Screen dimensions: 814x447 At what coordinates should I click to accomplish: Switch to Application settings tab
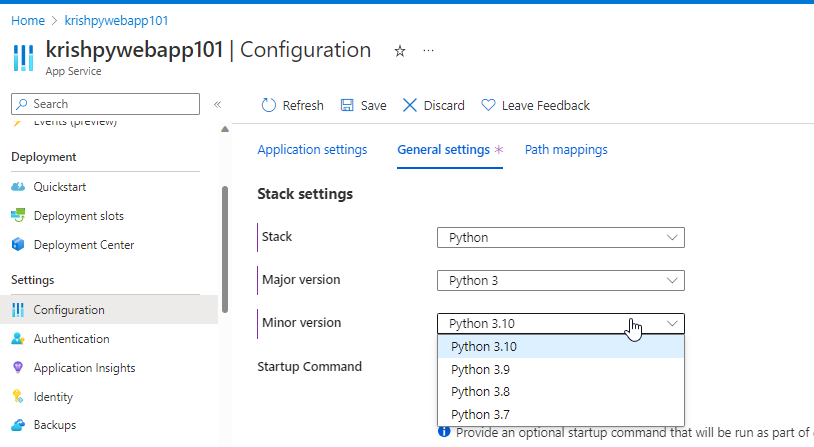(312, 150)
